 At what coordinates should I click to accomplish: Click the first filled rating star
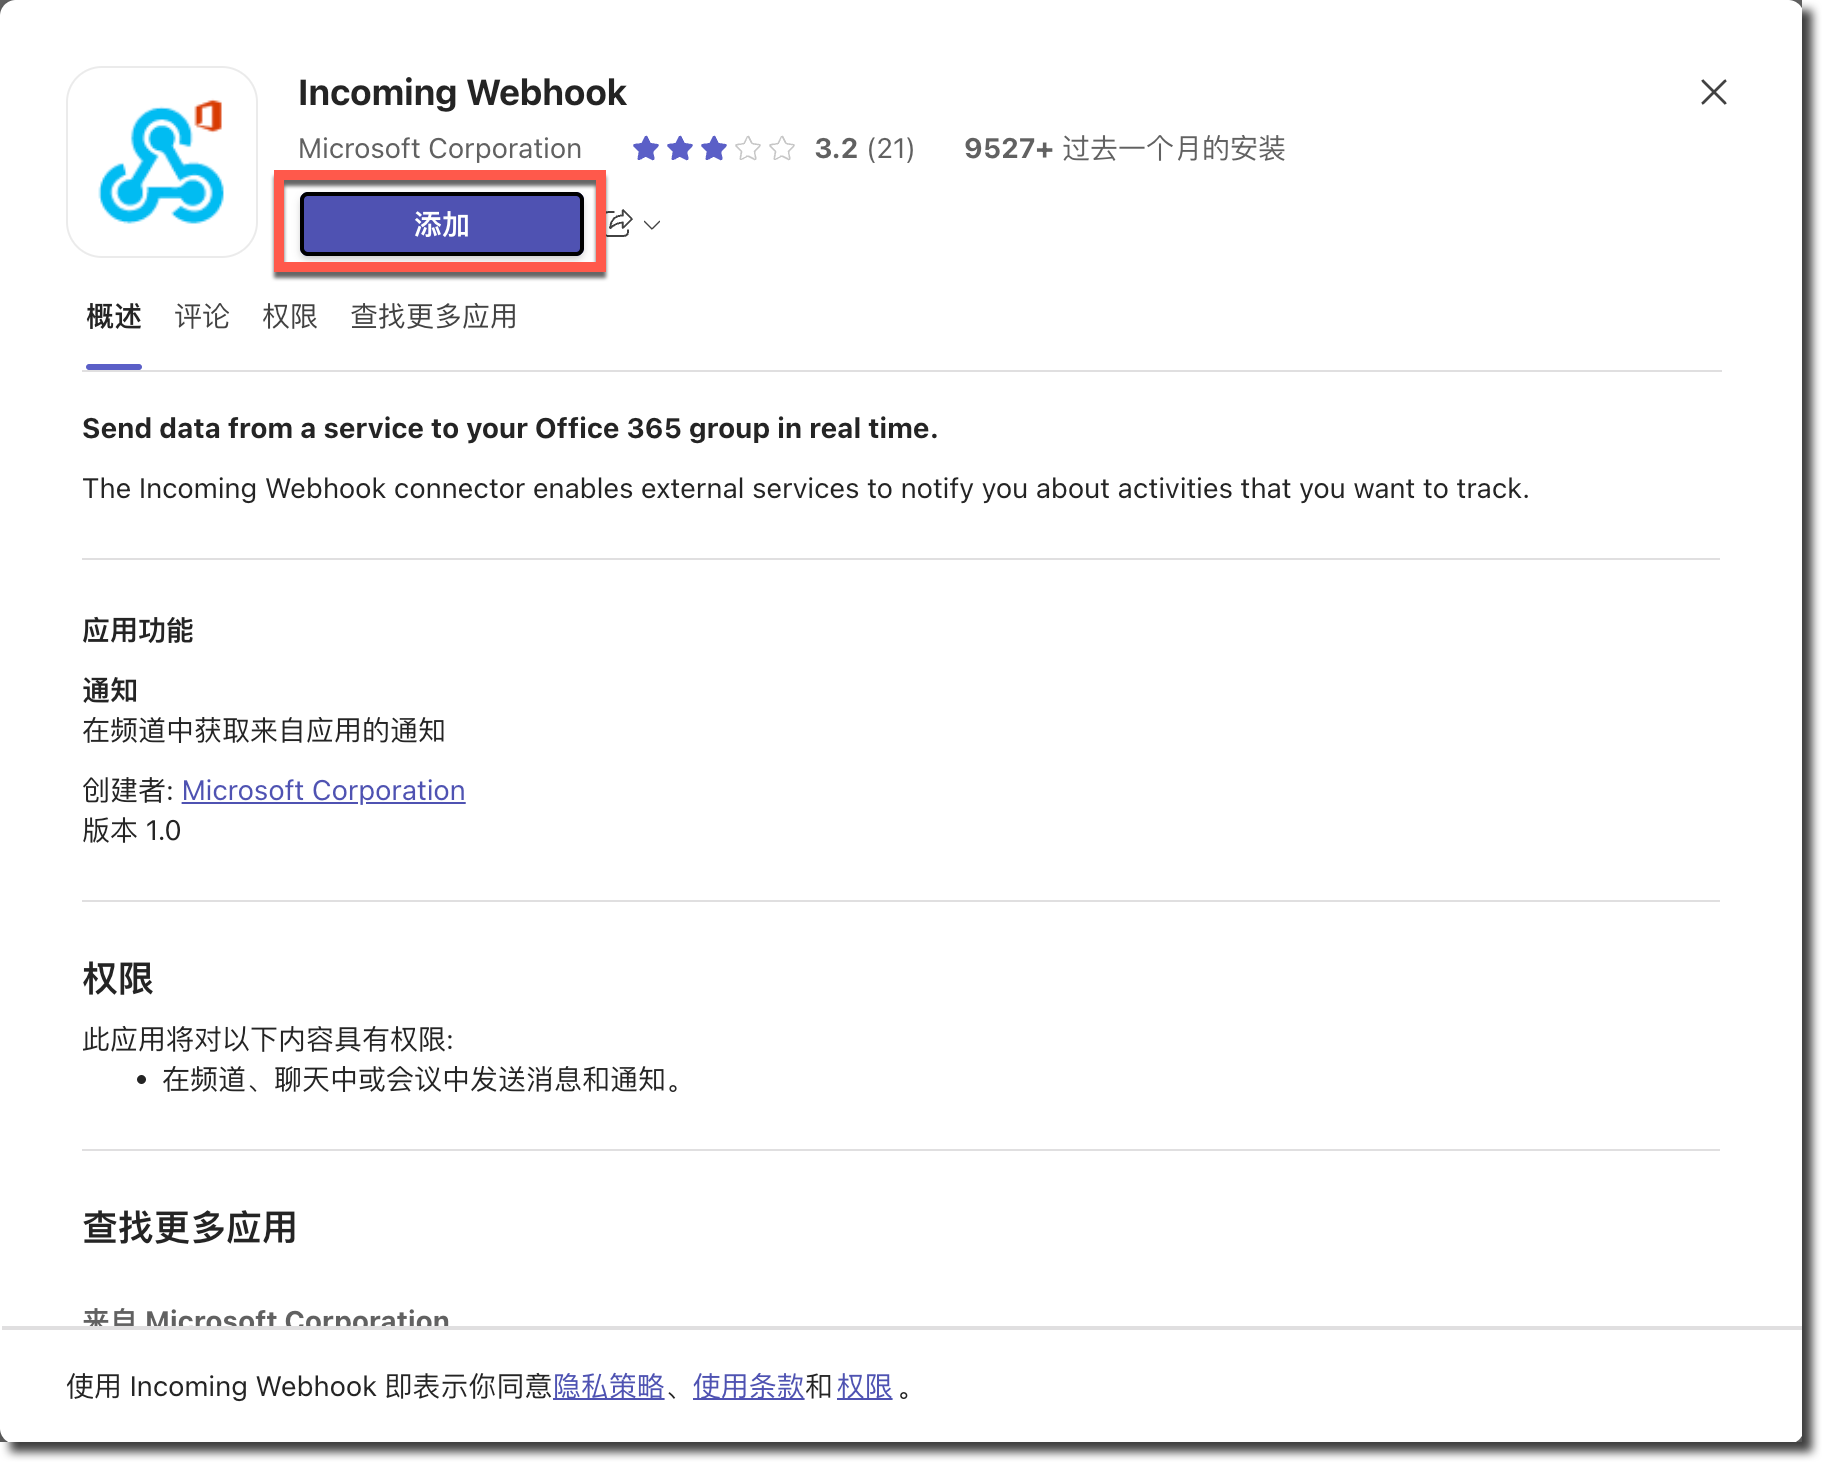[646, 149]
